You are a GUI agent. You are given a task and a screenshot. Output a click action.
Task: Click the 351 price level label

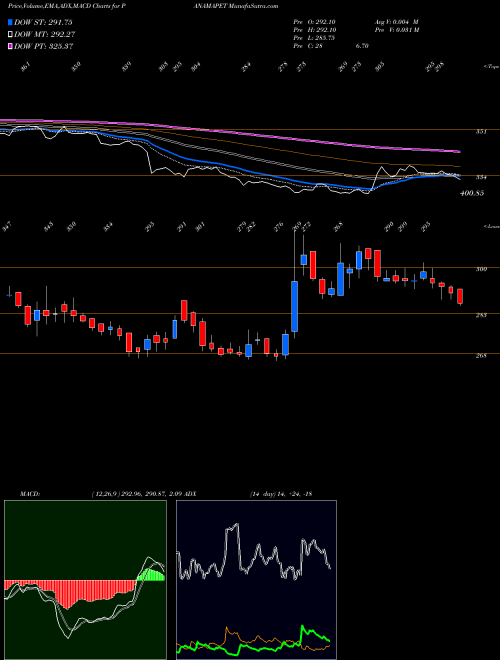coord(481,132)
